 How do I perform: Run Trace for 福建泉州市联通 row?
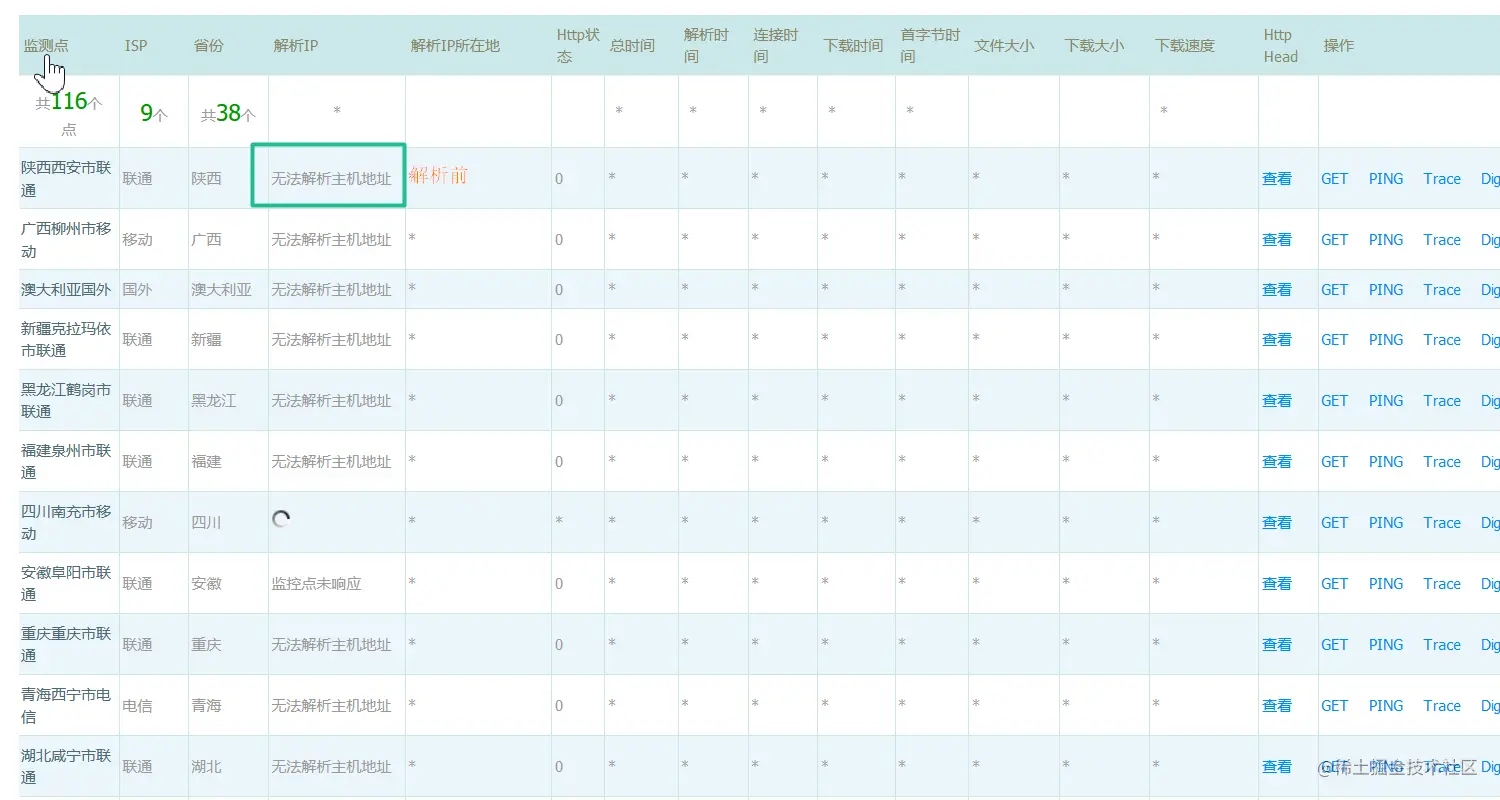(1442, 462)
